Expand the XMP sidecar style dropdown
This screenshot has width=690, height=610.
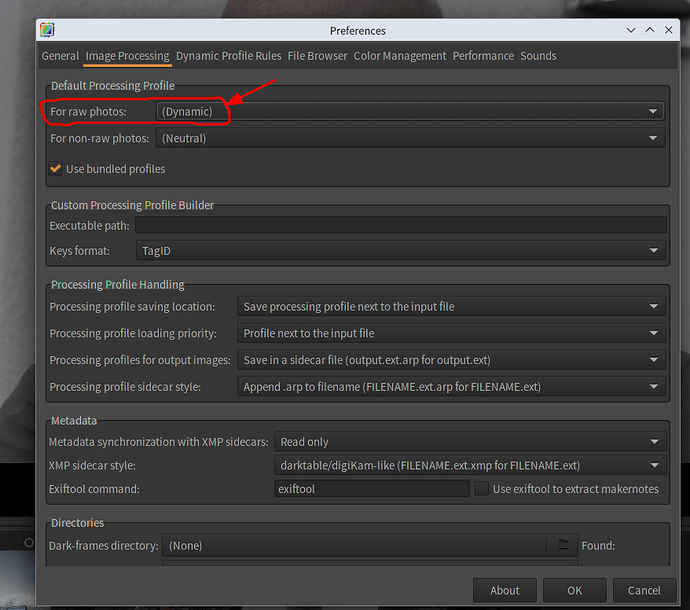click(x=470, y=465)
